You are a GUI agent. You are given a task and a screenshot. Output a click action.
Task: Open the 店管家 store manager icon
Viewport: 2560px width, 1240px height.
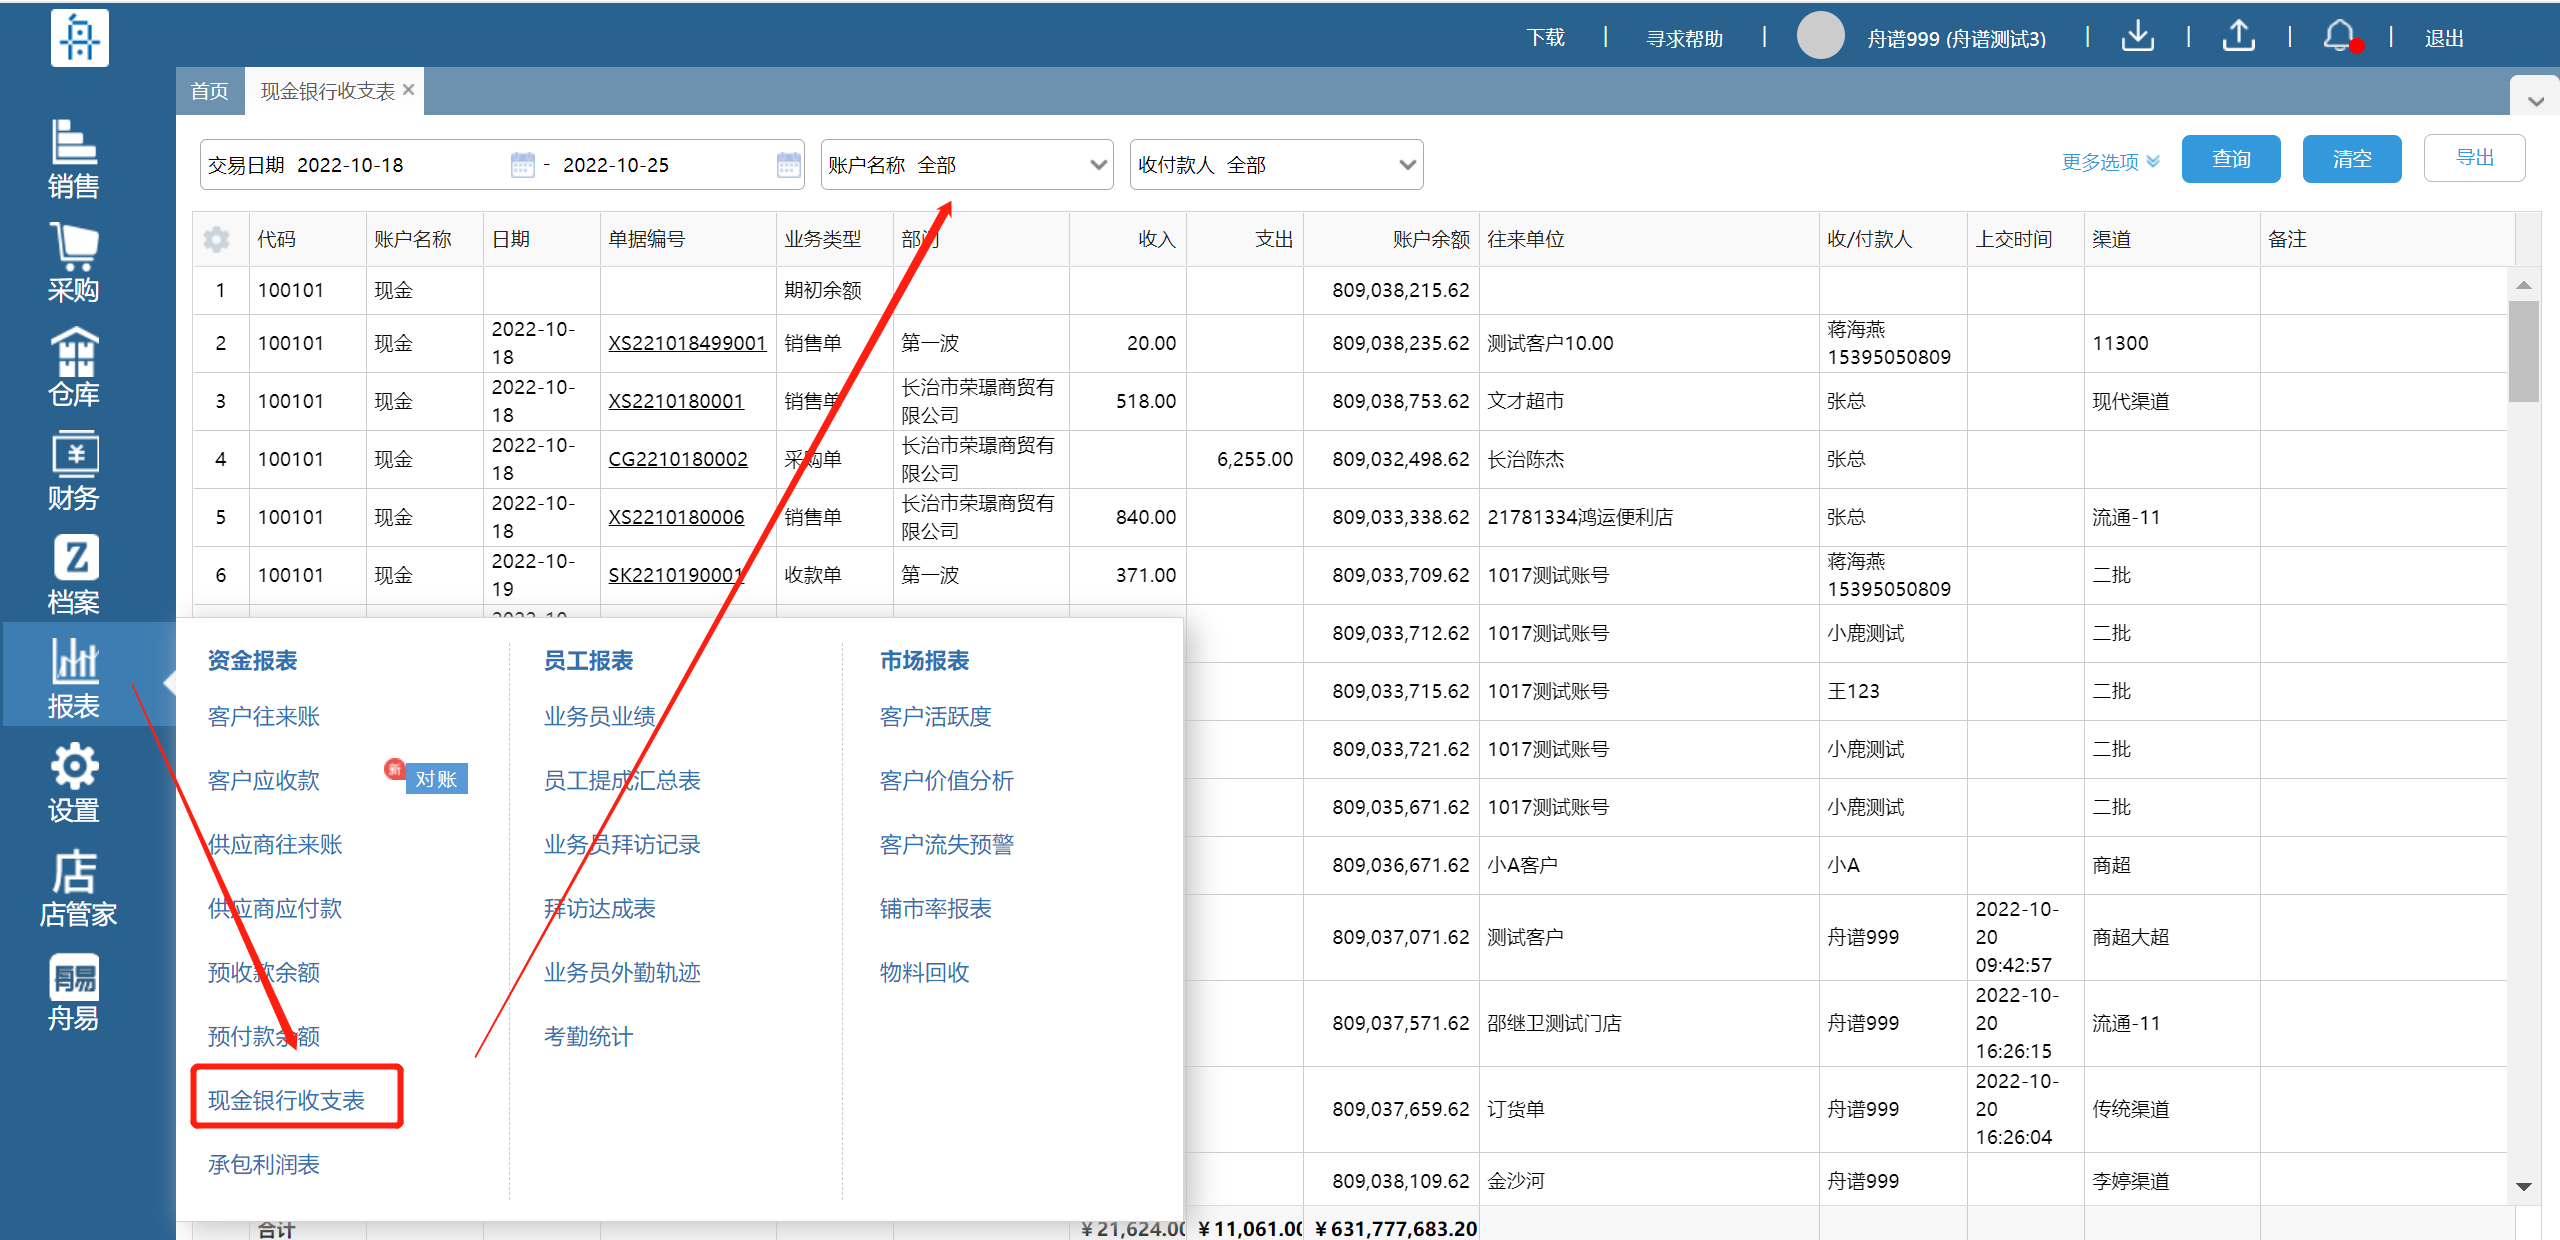coord(76,888)
